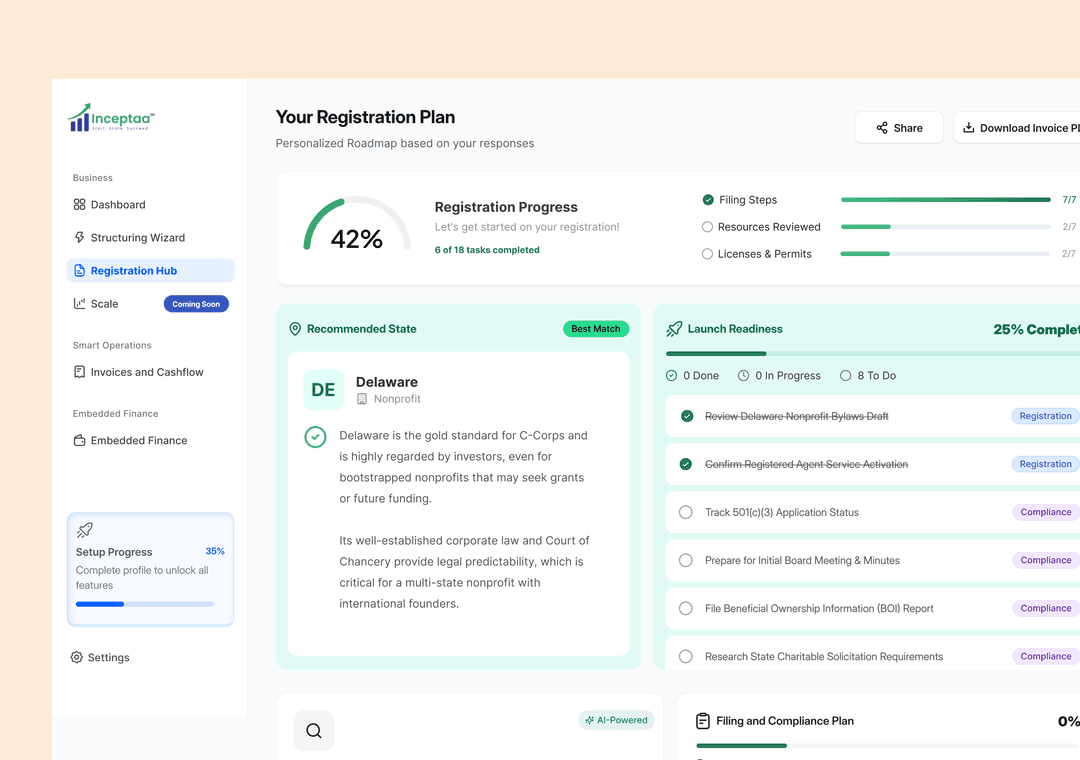
Task: Click the clipboard icon beside Filing and Compliance Plan
Action: pyautogui.click(x=703, y=721)
